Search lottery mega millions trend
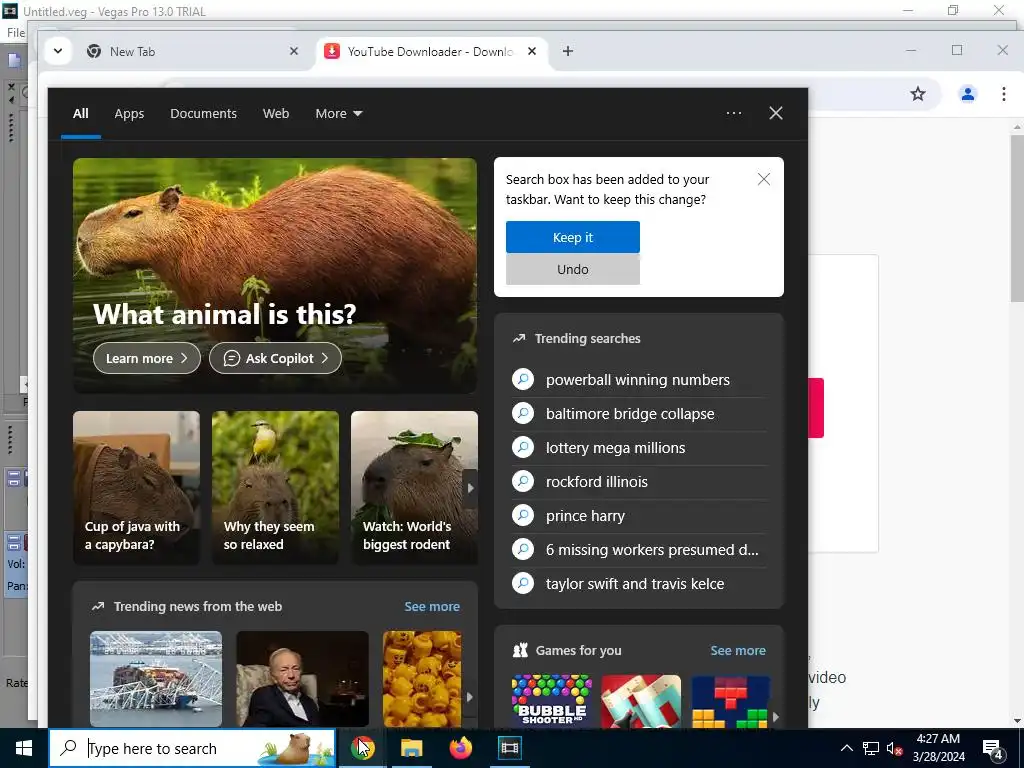 tap(639, 447)
